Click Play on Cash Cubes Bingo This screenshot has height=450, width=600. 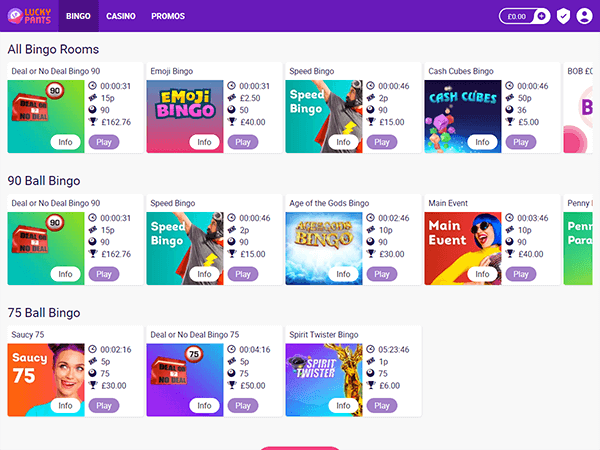(520, 142)
